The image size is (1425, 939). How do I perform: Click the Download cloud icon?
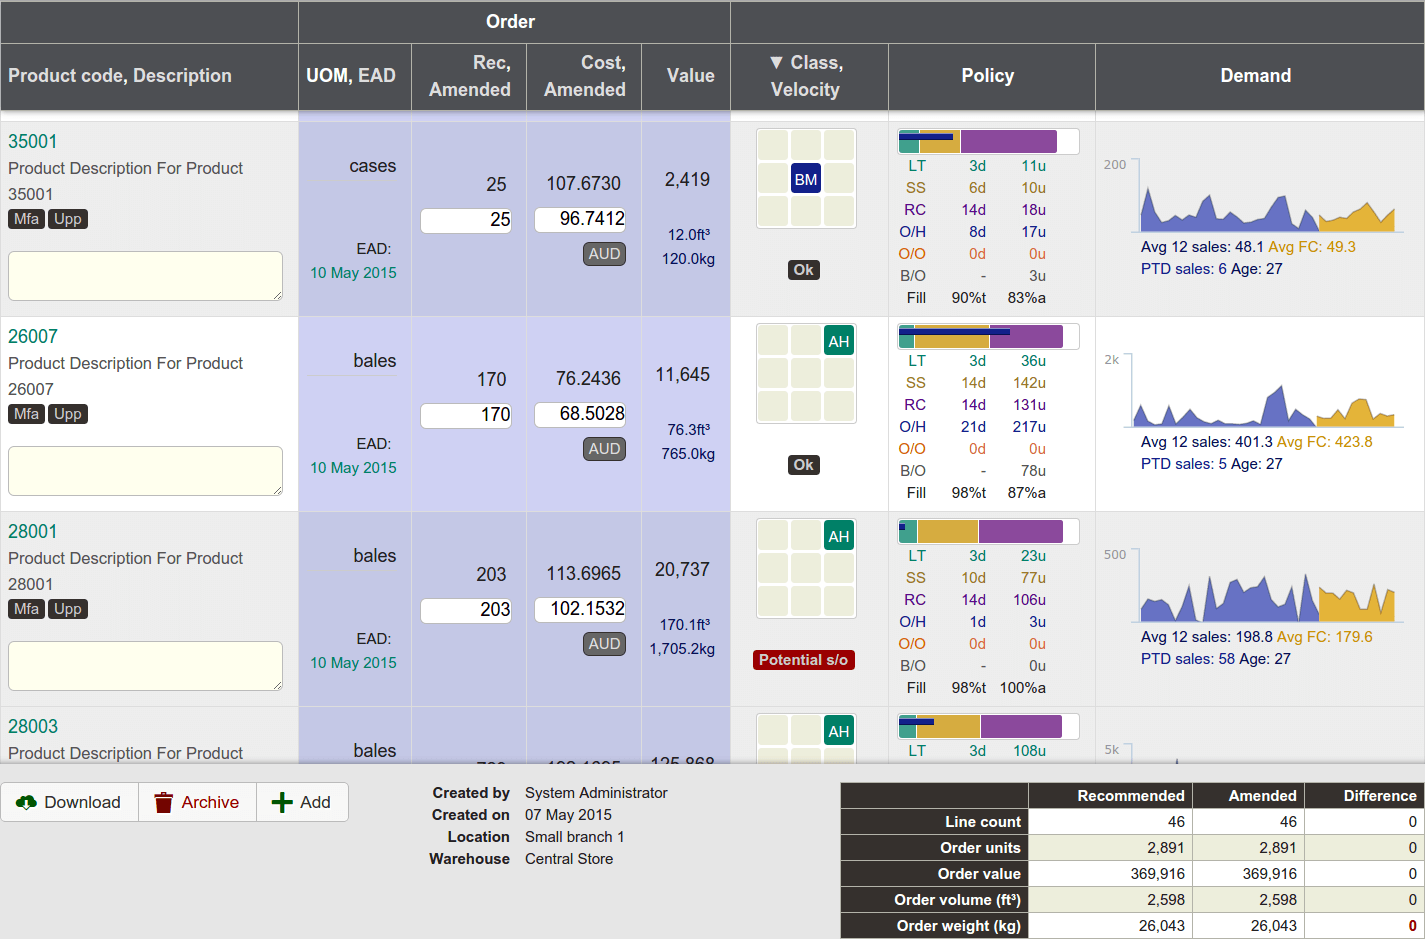click(x=27, y=802)
